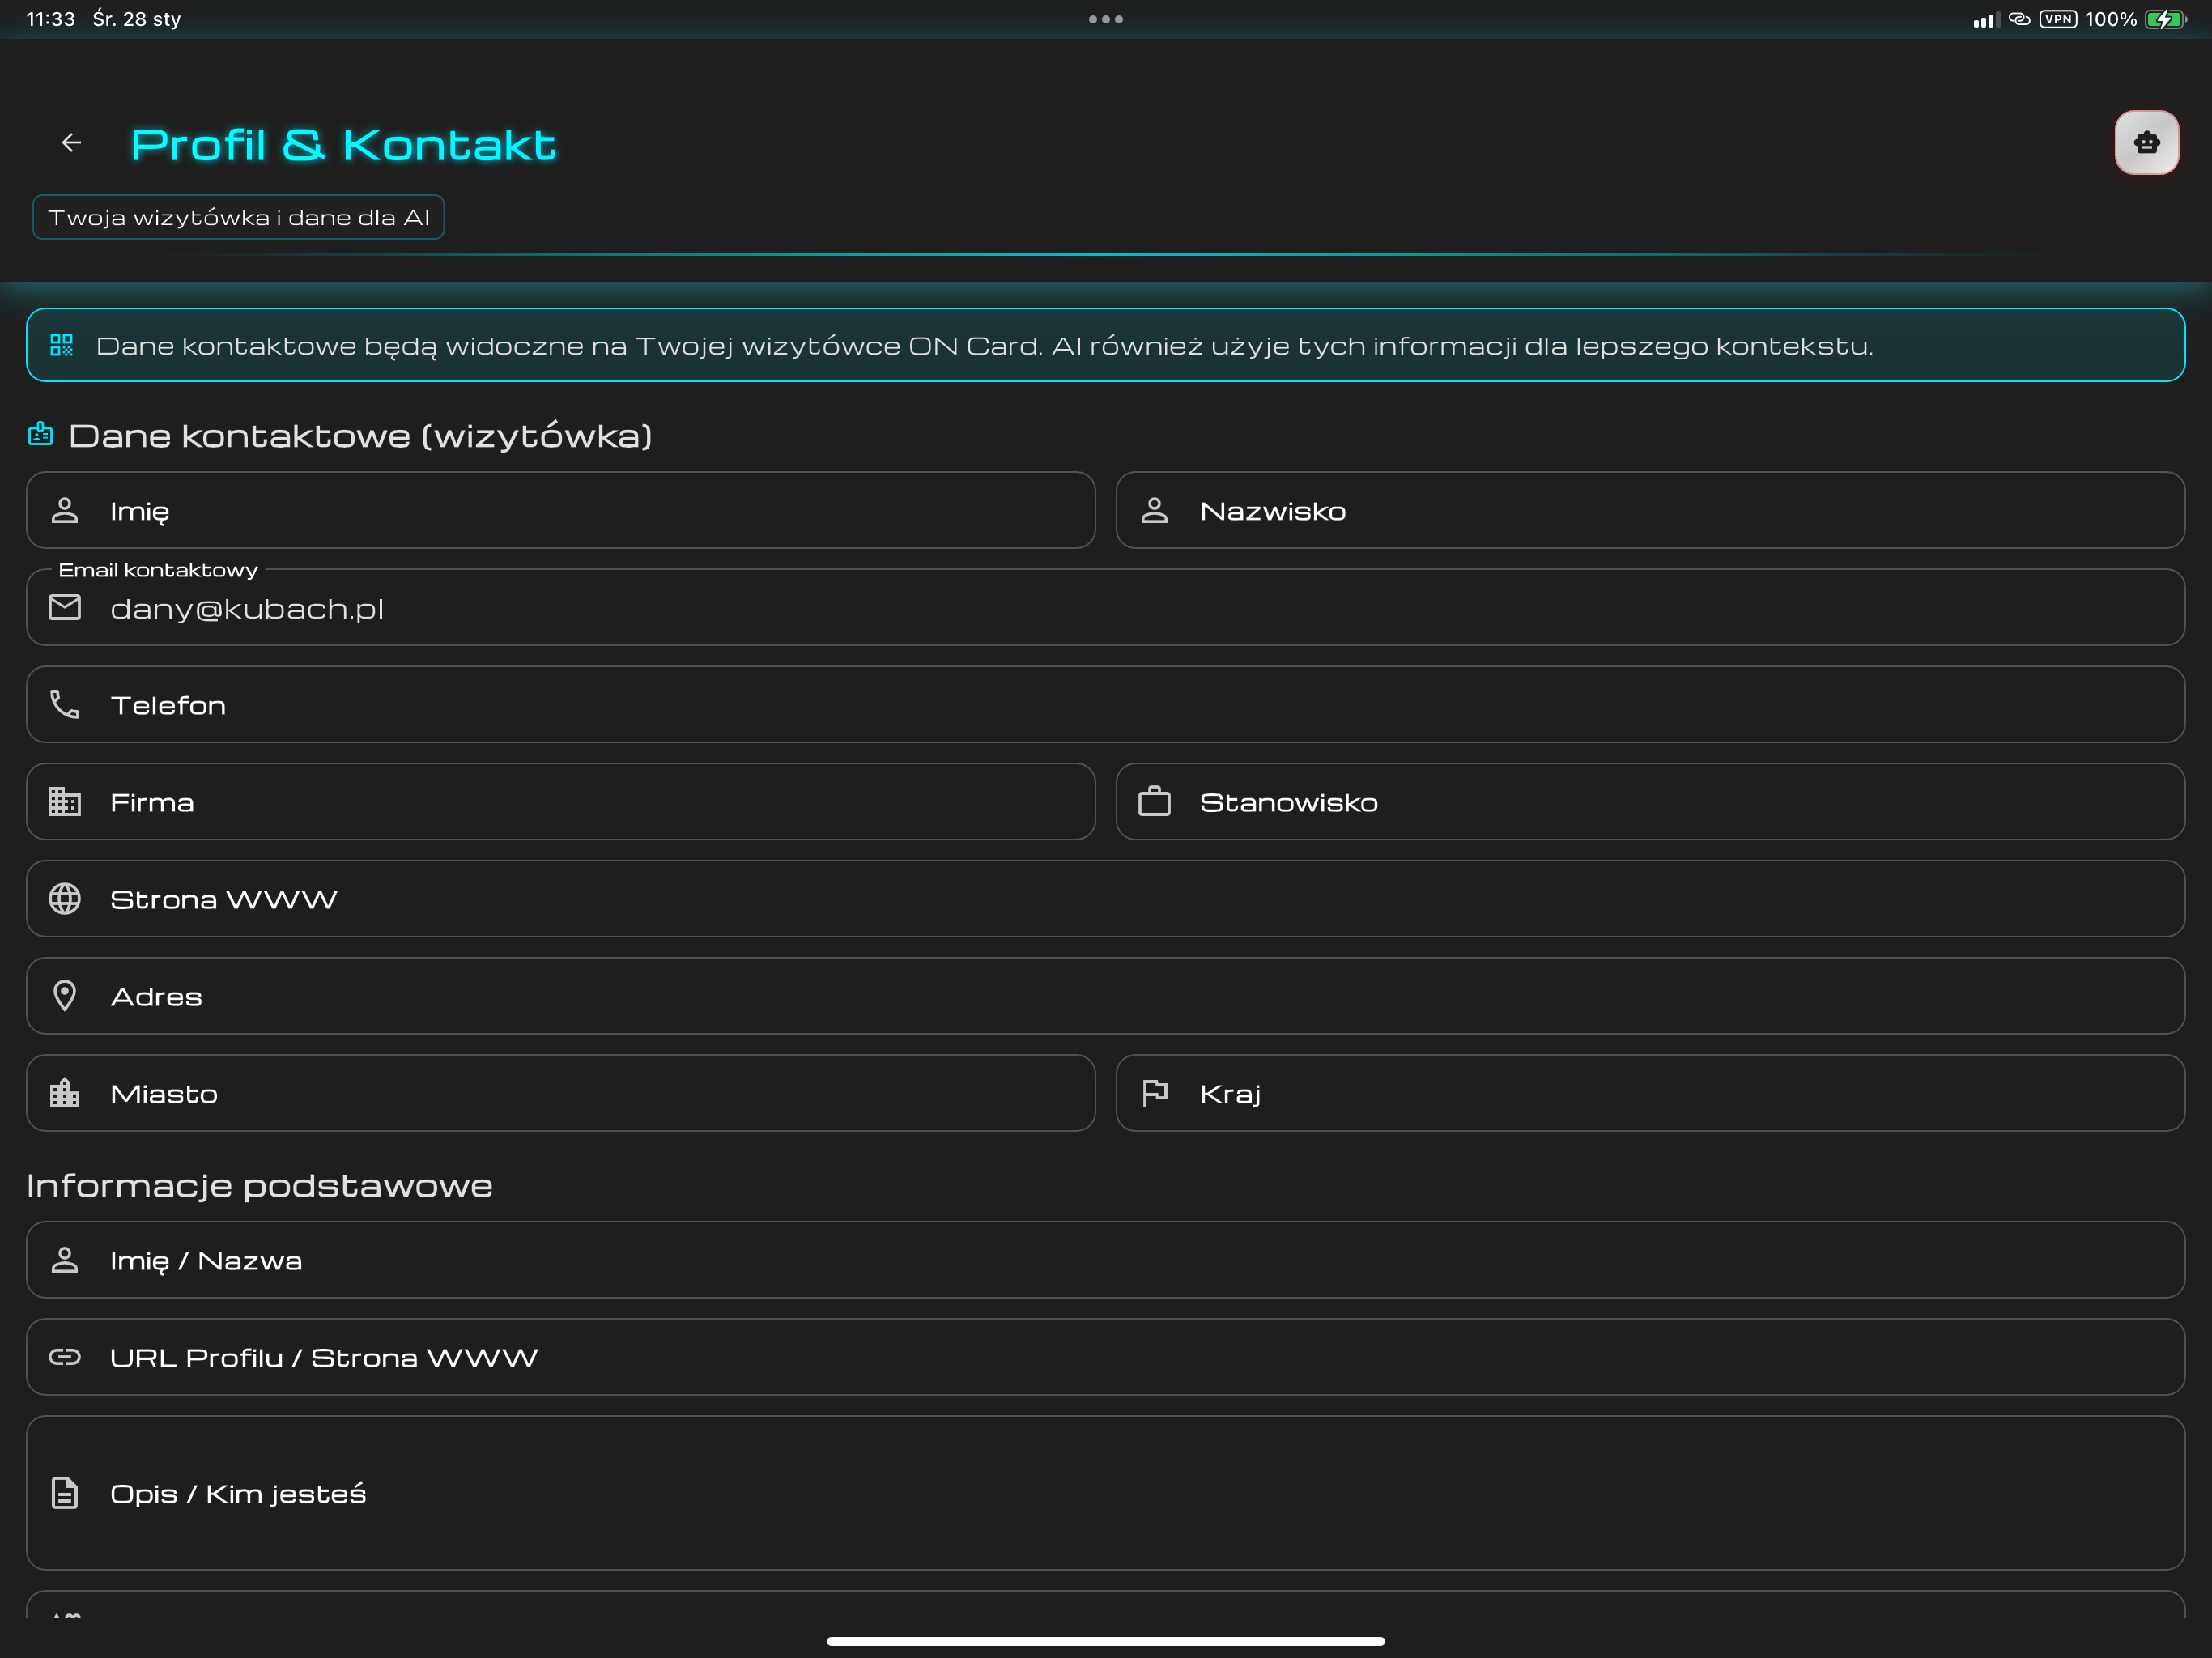The image size is (2212, 1658).
Task: Click the Dane kontaktowe (wizytówka) heading
Action: point(360,435)
